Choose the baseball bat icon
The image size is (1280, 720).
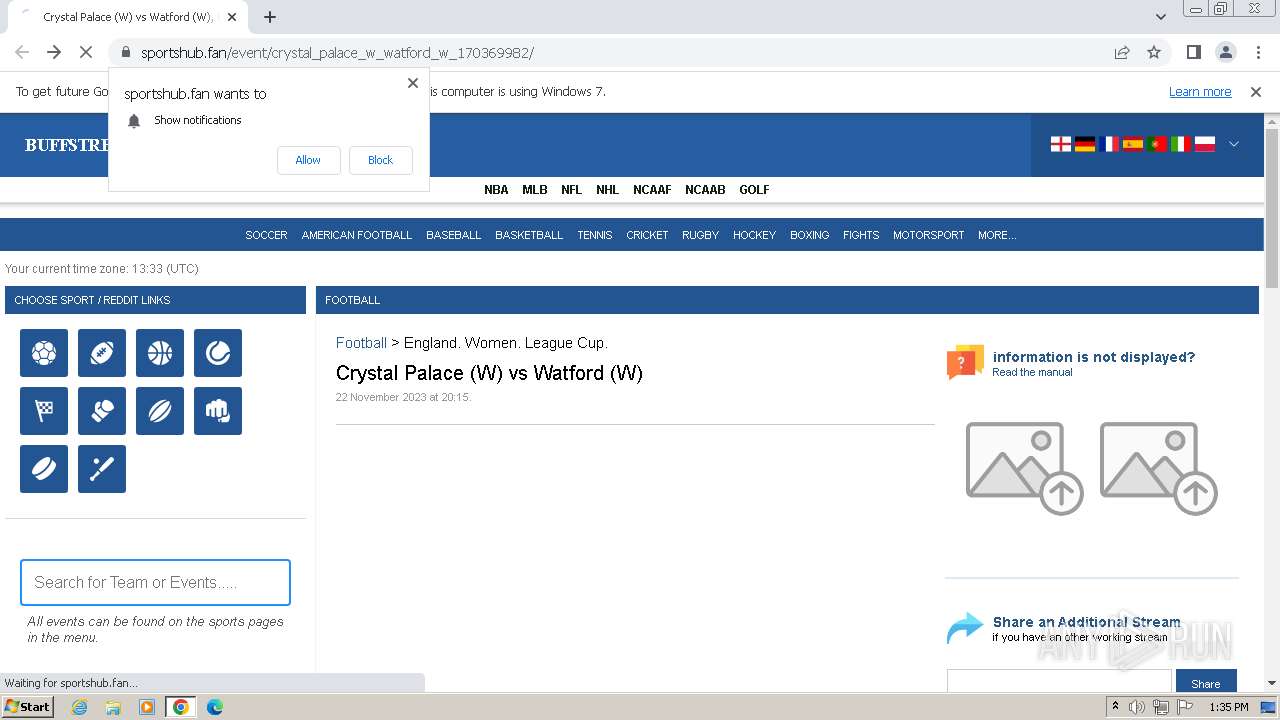(x=102, y=469)
